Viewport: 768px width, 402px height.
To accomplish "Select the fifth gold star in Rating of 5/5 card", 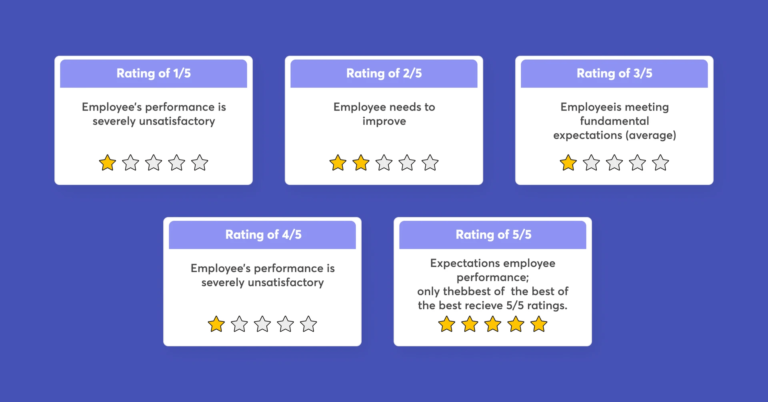I will [539, 324].
